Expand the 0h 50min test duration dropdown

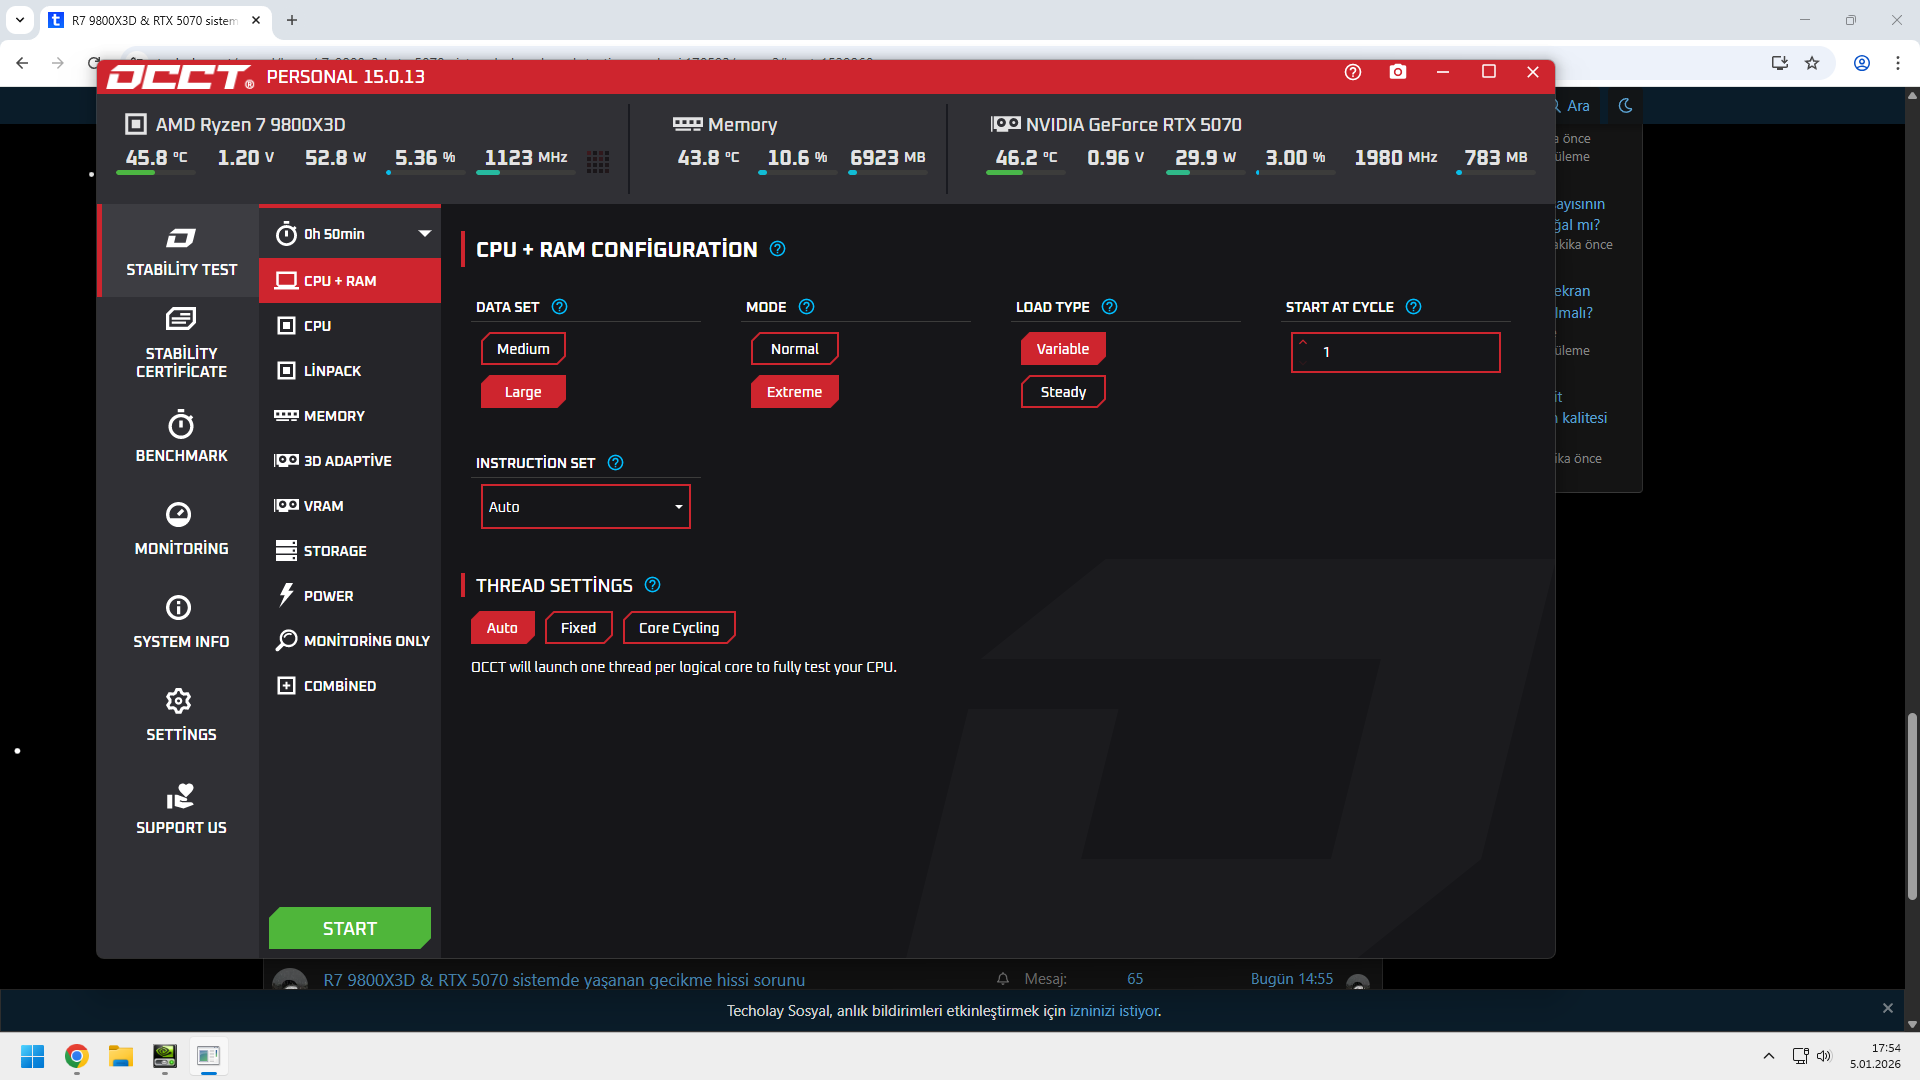click(x=350, y=234)
